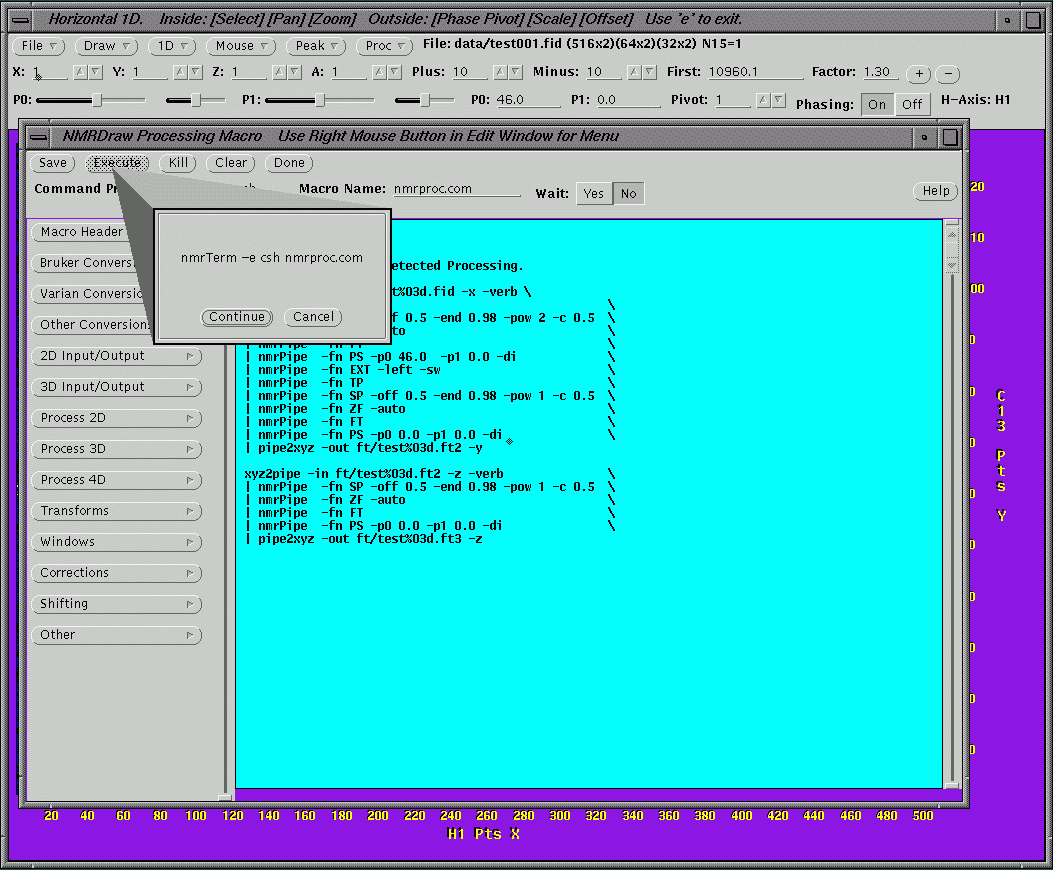1053x870 pixels.
Task: Expand the 3D Input/Output macro menu
Action: click(x=116, y=387)
